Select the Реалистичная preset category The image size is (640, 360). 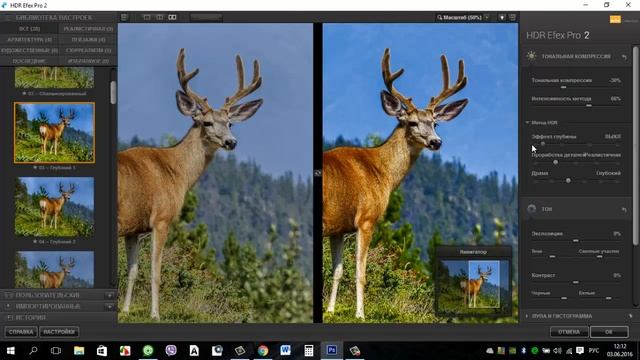coord(88,29)
